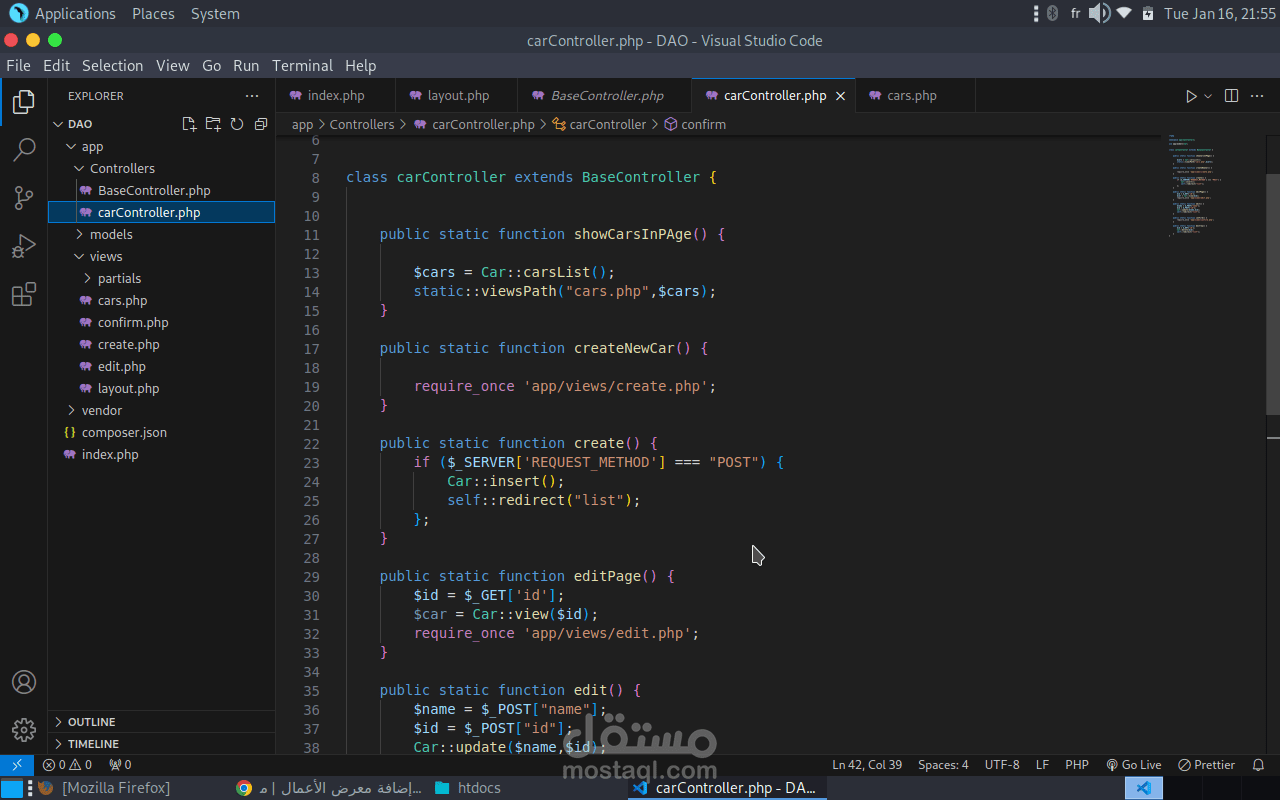Open the Manage gear icon
The height and width of the screenshot is (800, 1280).
[24, 730]
